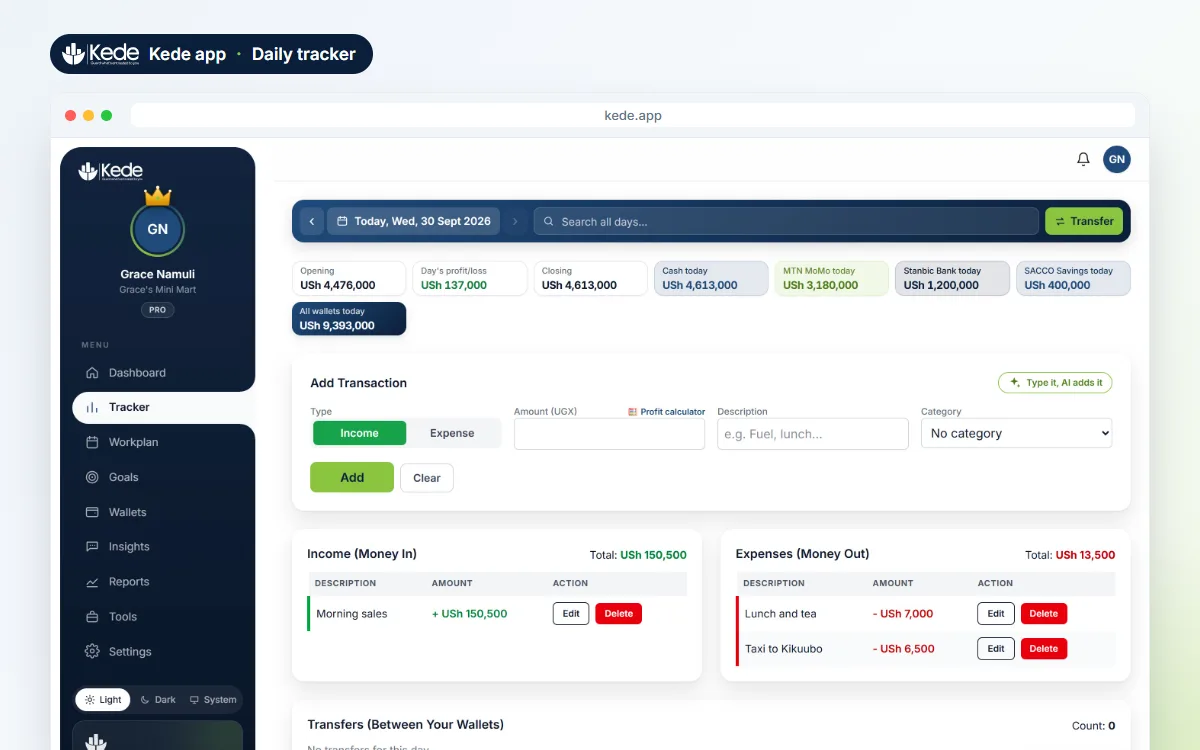The height and width of the screenshot is (750, 1200).
Task: Click expense amount - USh 6,500
Action: (904, 649)
